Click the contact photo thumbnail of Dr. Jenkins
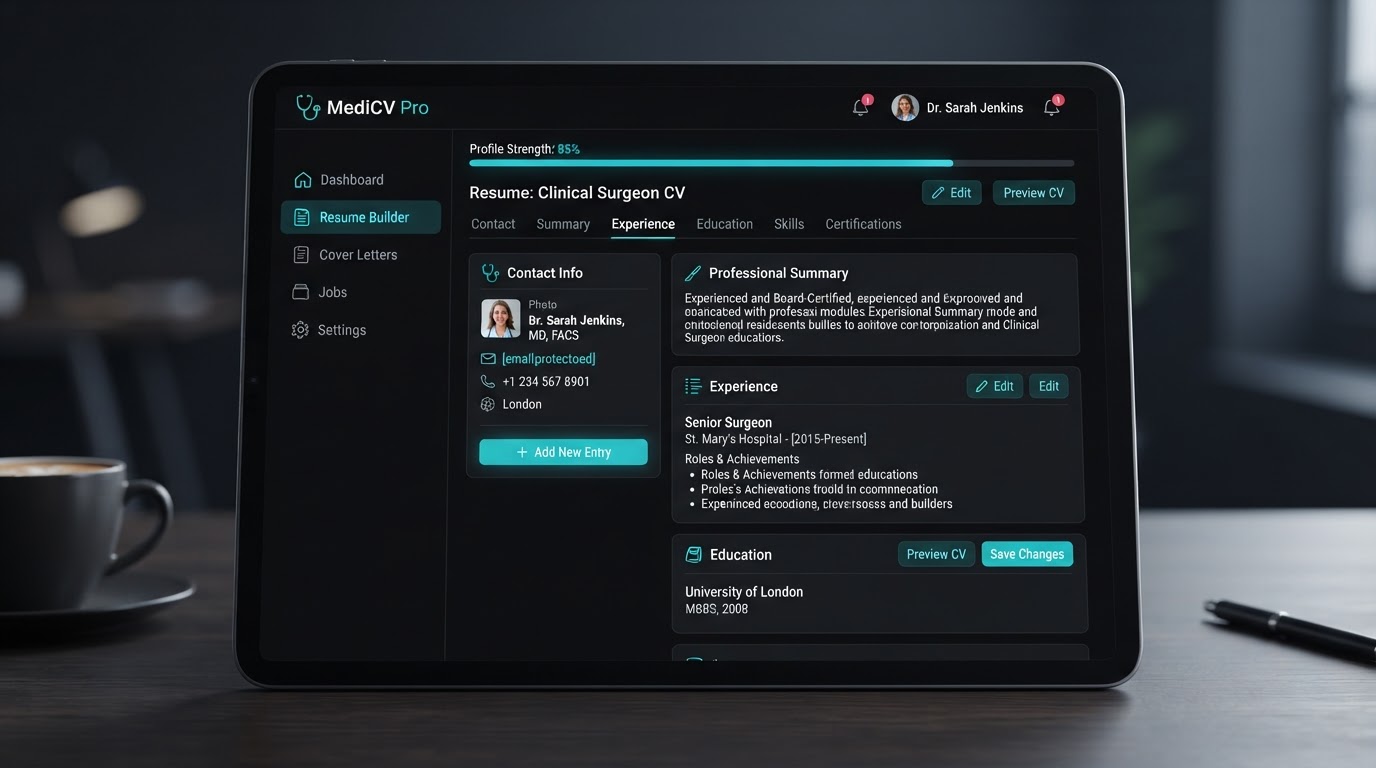The height and width of the screenshot is (768, 1376). tap(501, 319)
